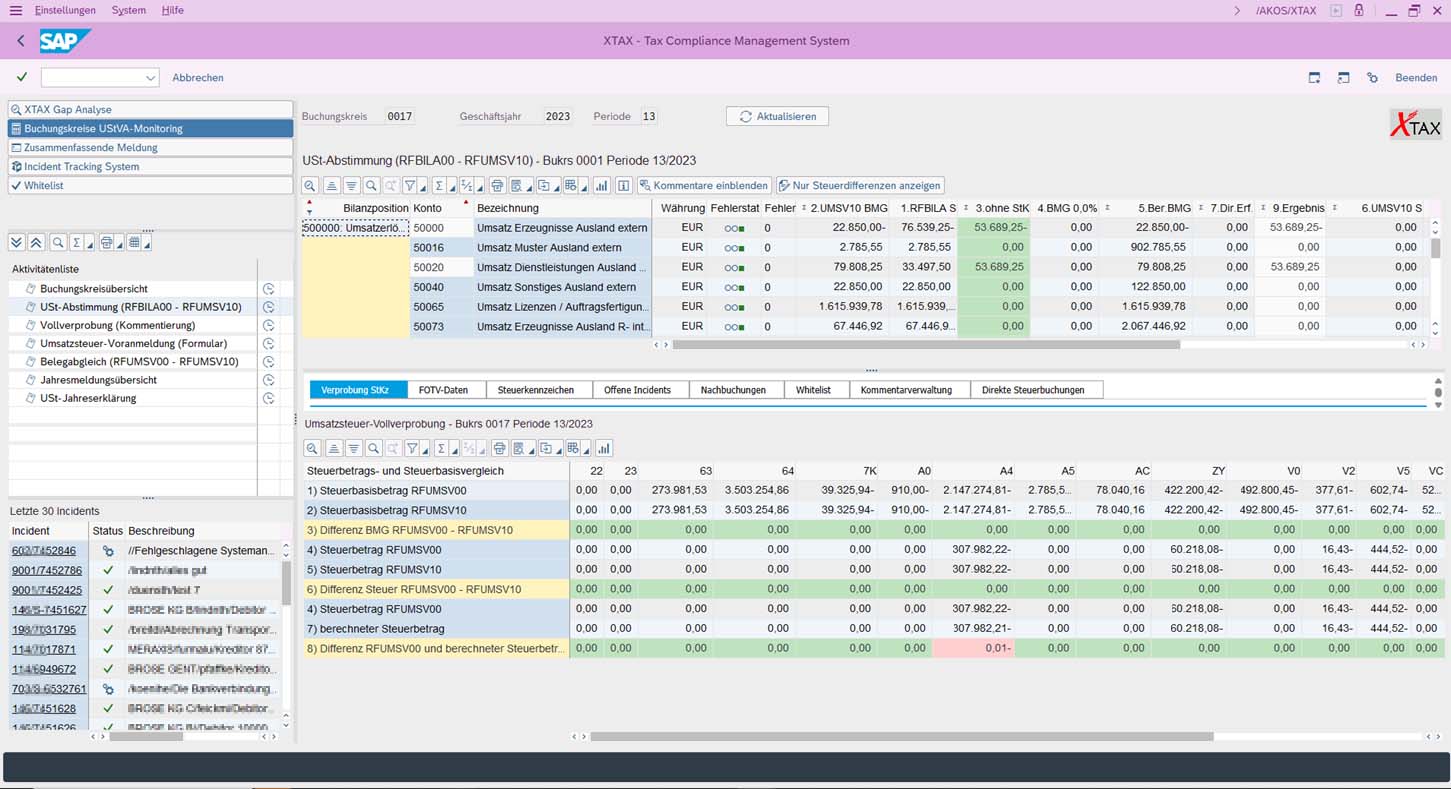Show graphic chart for Vollverprobung table
The width and height of the screenshot is (1451, 789).
603,449
